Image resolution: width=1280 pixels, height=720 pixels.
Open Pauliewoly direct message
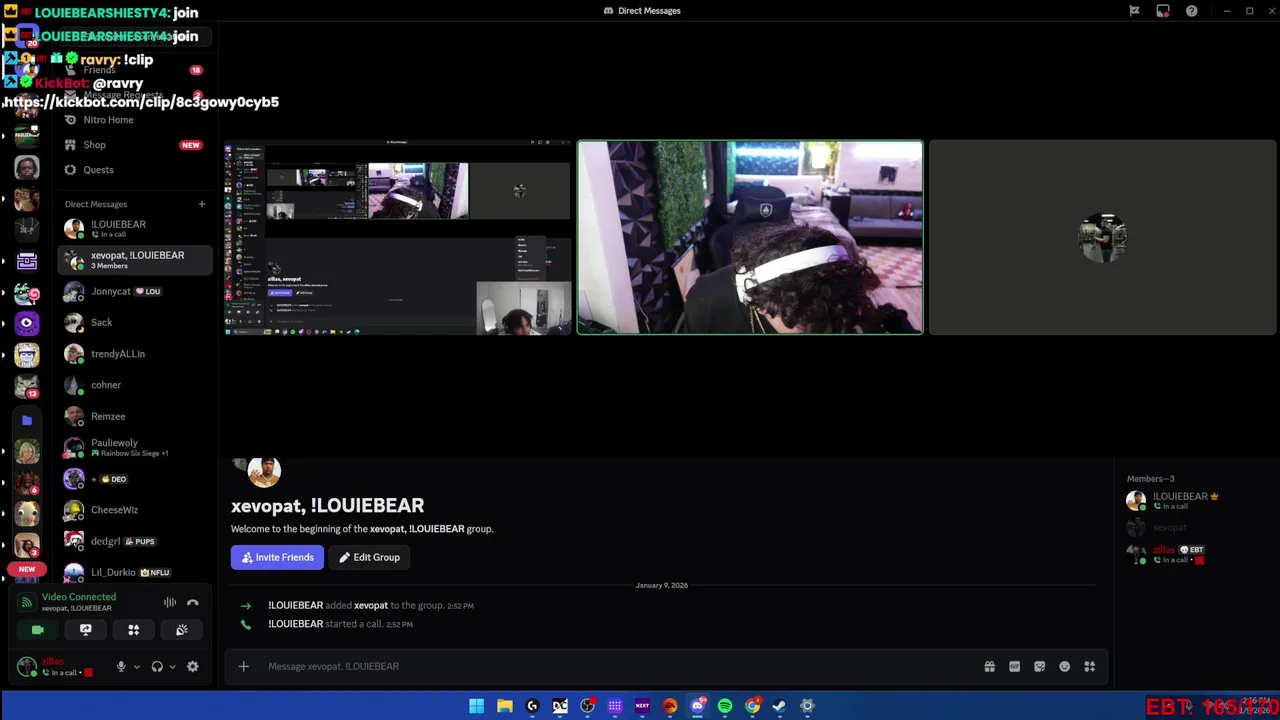point(134,447)
